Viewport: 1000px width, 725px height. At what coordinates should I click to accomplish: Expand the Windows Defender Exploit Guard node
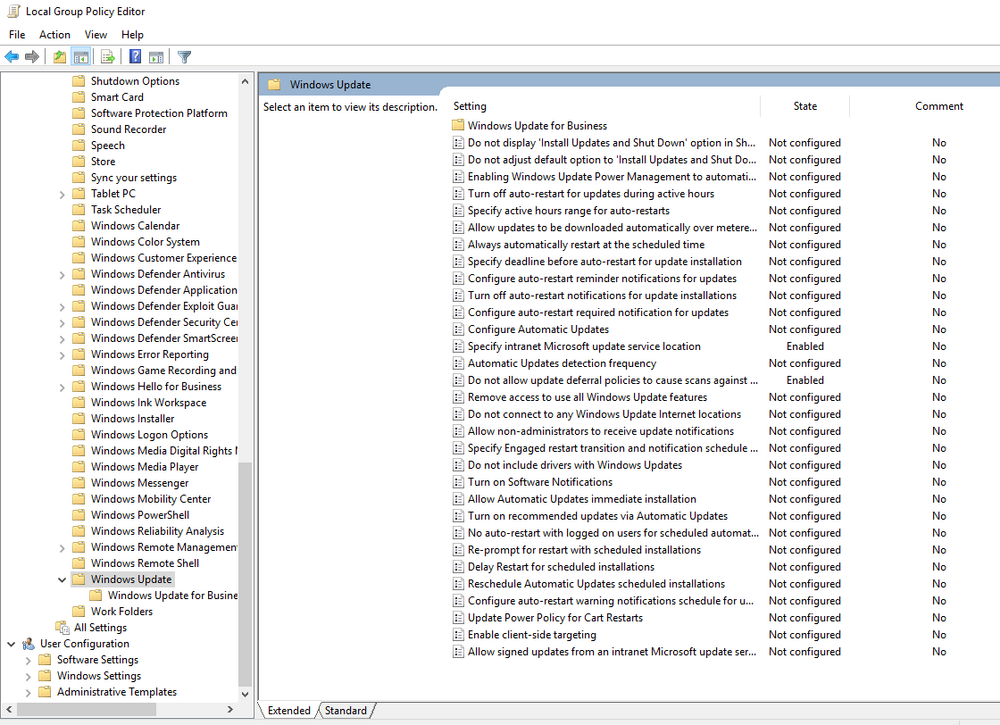(x=62, y=307)
